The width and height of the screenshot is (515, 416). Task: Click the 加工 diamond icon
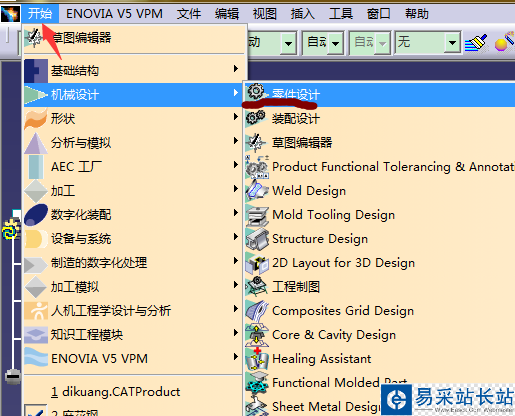tap(35, 191)
